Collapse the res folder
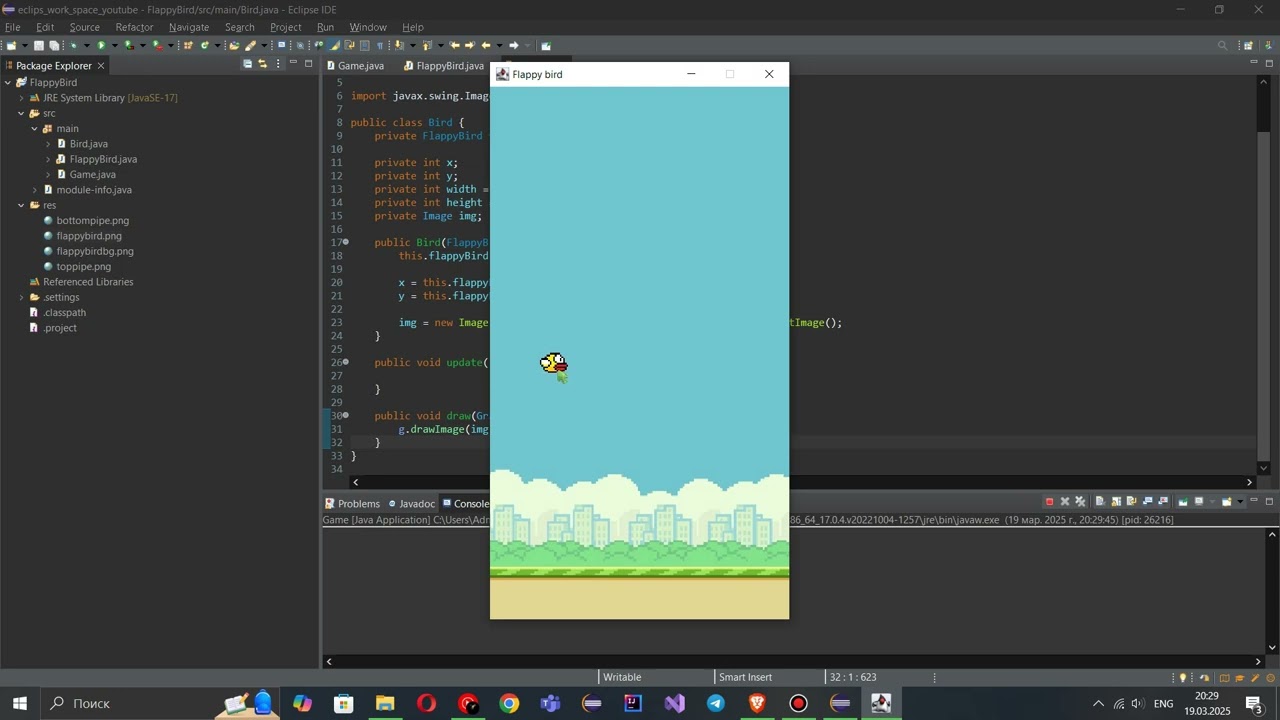1280x720 pixels. tap(21, 205)
